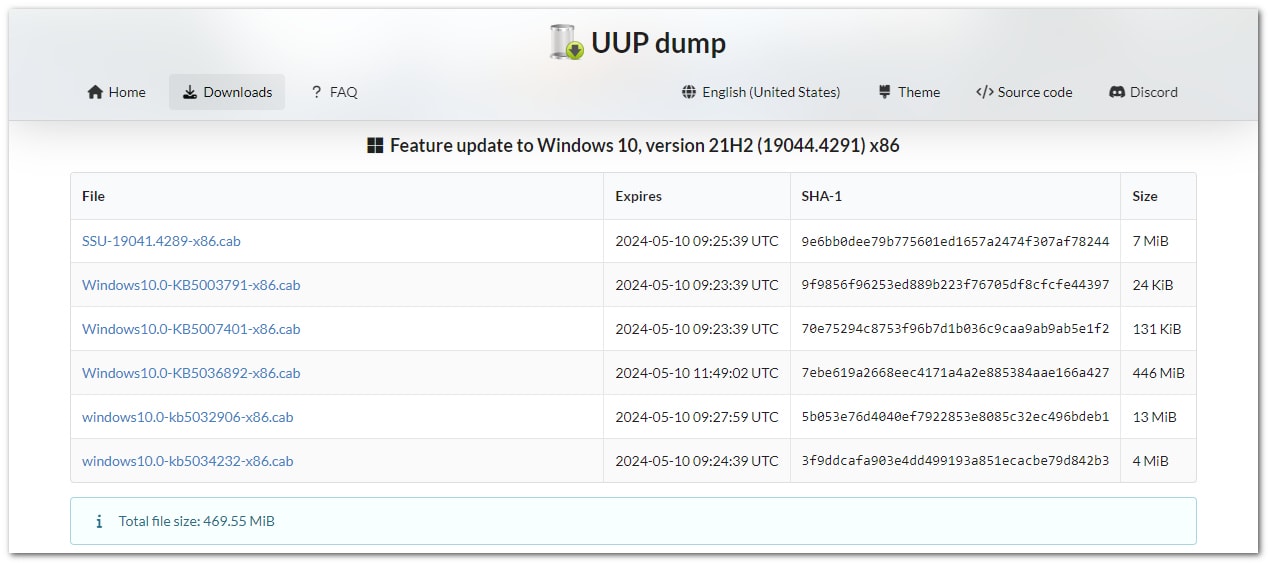Viewport: 1268px width, 563px height.
Task: Open the Theme menu
Action: click(909, 92)
